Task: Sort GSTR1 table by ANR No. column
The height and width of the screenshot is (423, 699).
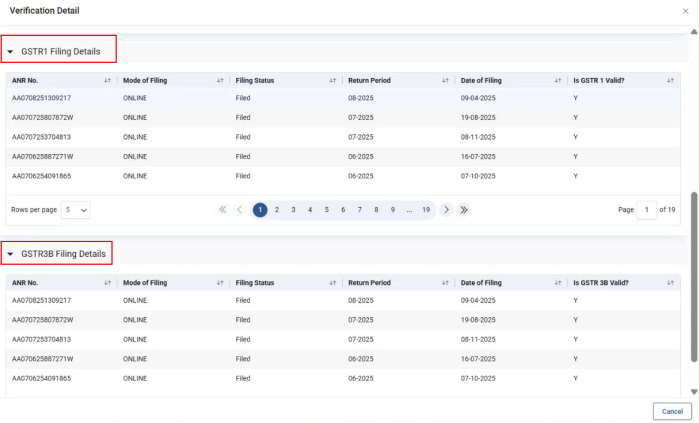Action: 107,79
